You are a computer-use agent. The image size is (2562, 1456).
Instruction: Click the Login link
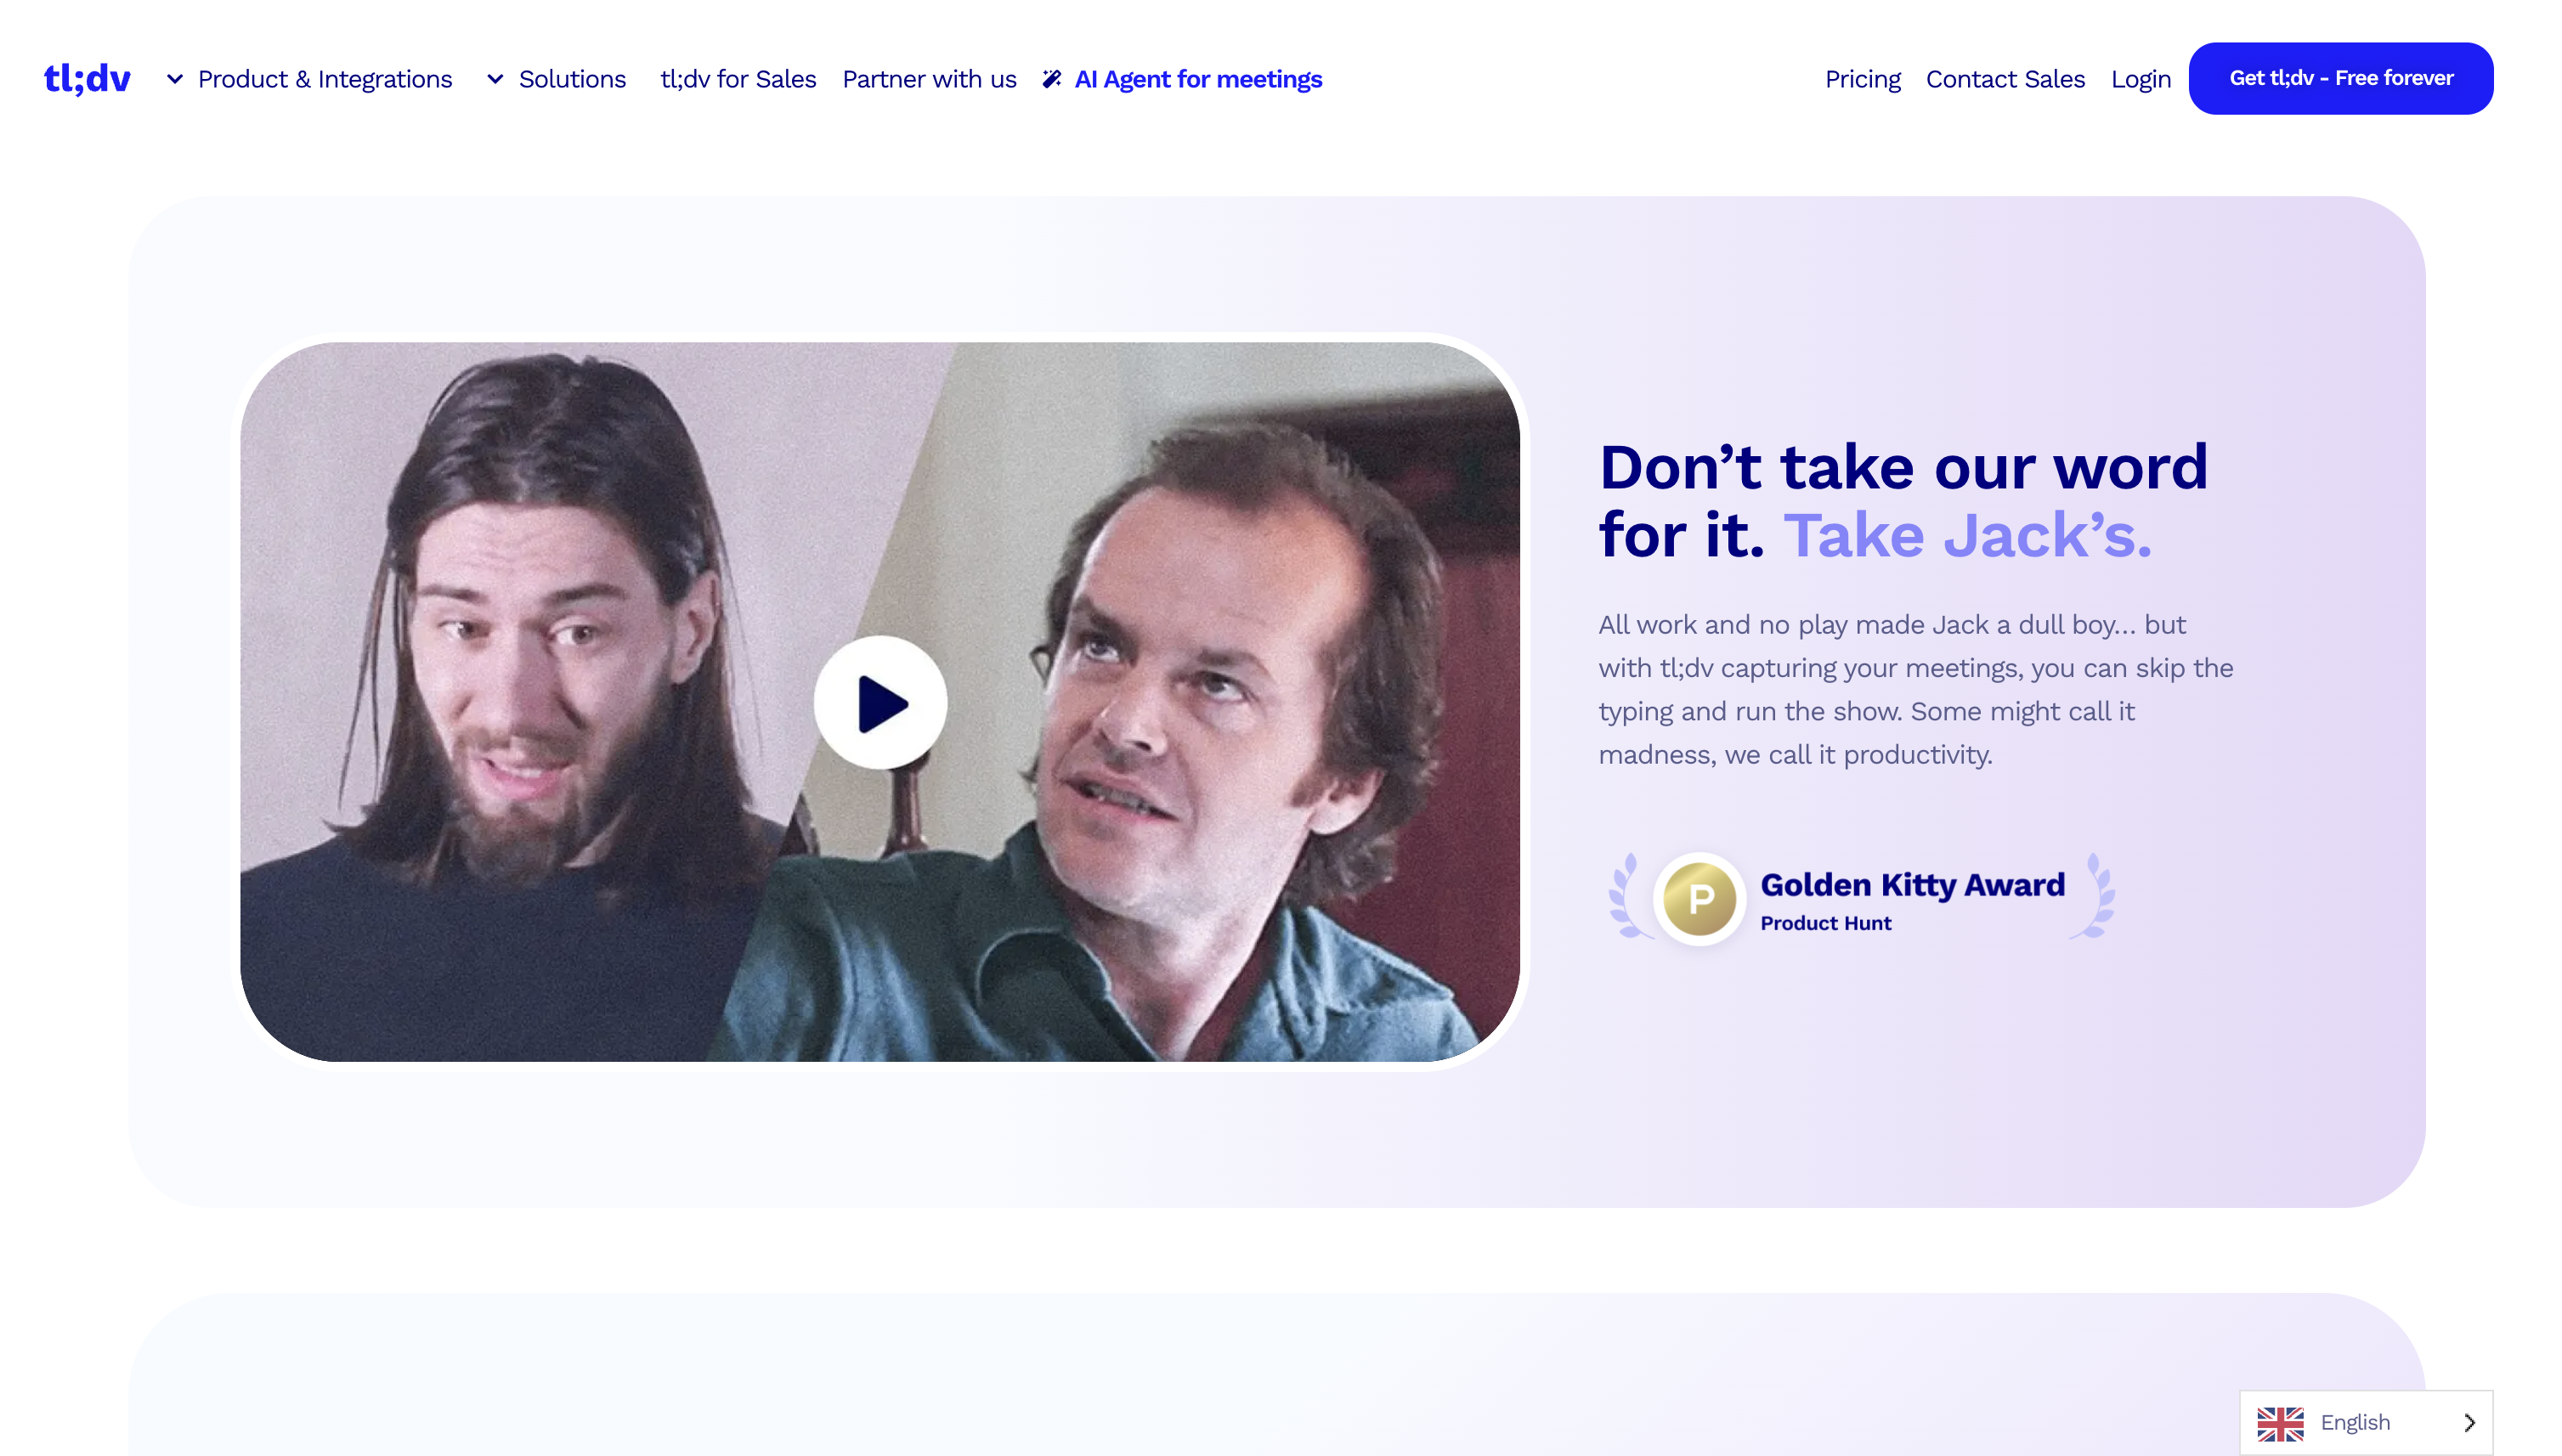(2140, 79)
